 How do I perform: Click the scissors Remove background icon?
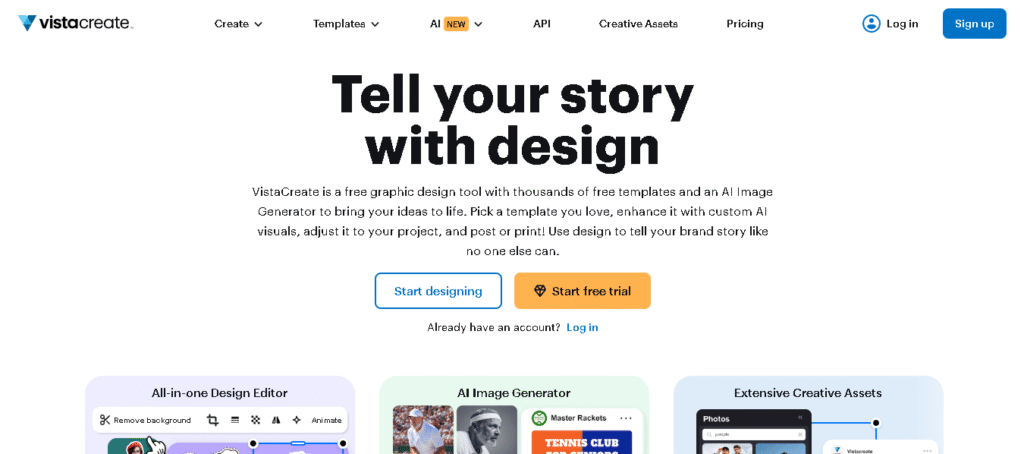point(105,420)
